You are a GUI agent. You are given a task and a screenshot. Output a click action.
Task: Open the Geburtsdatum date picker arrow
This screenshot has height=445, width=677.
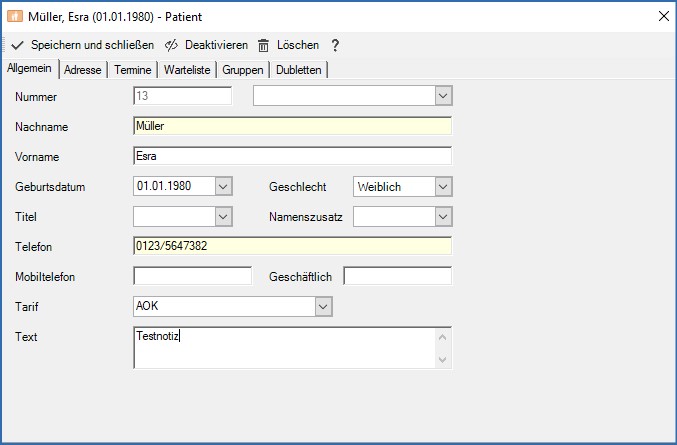(223, 186)
